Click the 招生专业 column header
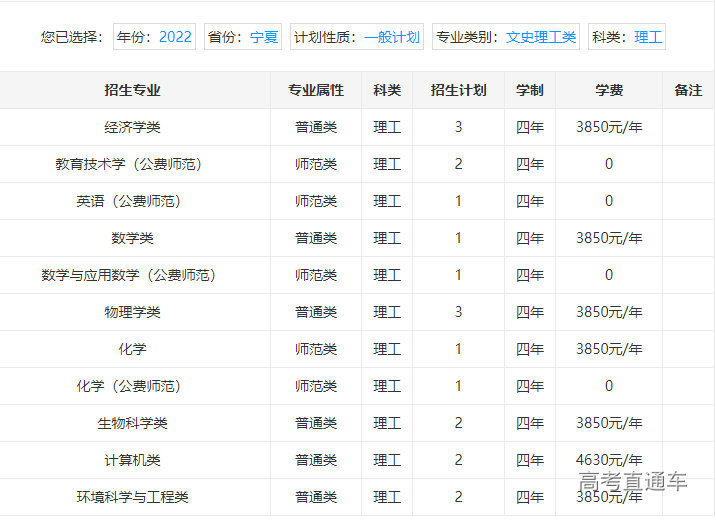The image size is (716, 521). pos(132,90)
